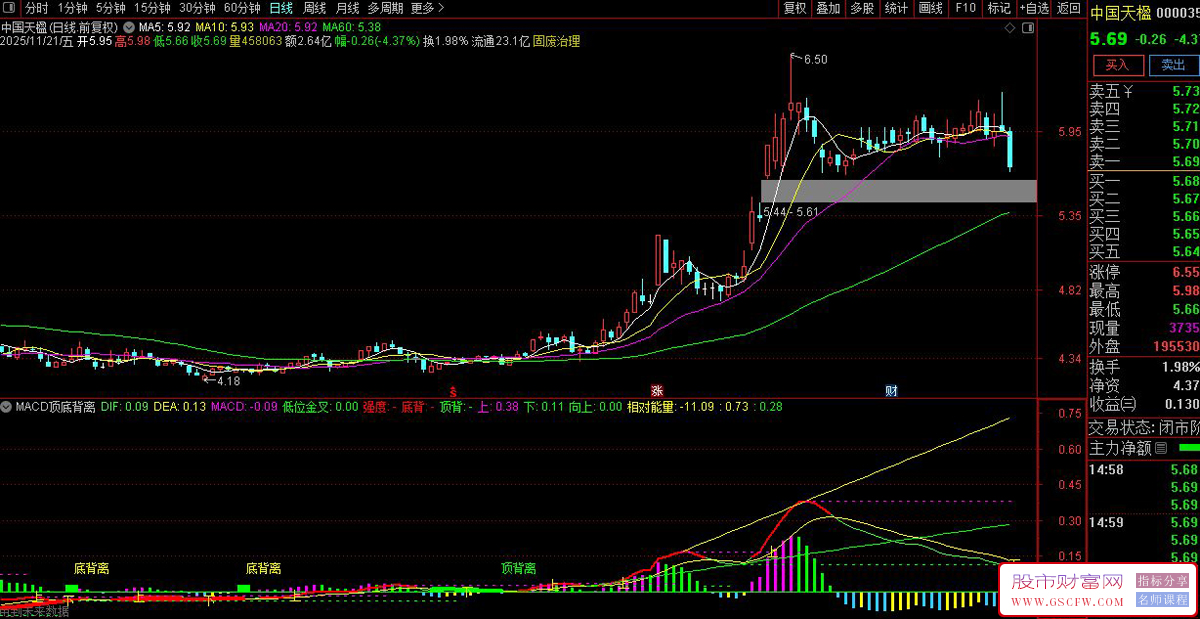Open the 更多 periods dropdown
Screen dimensions: 1200x619
click(428, 8)
